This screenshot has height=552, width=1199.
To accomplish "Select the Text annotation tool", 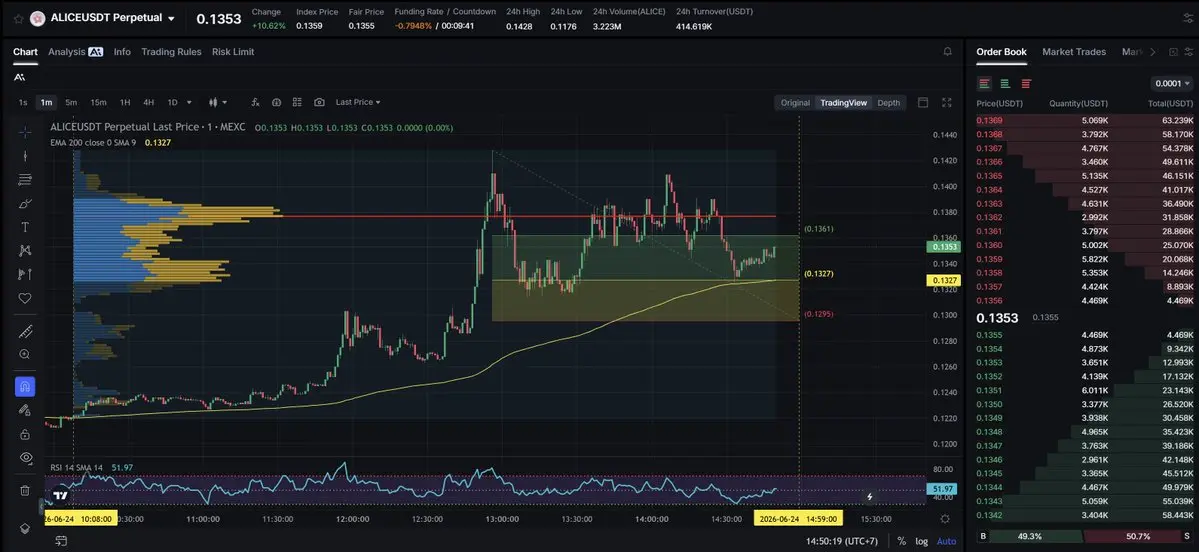I will [x=24, y=227].
